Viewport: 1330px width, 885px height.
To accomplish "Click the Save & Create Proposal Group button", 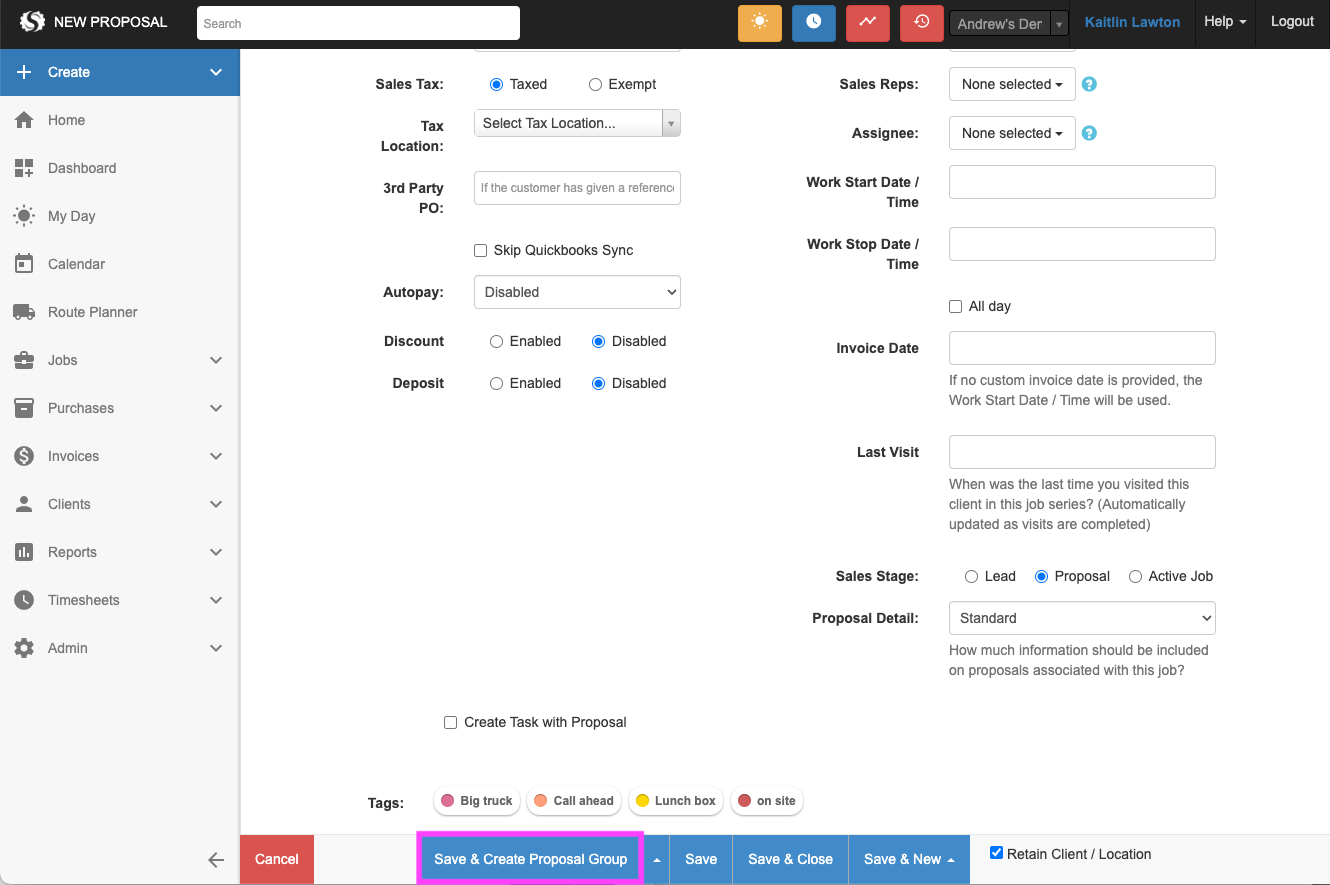I will 530,859.
